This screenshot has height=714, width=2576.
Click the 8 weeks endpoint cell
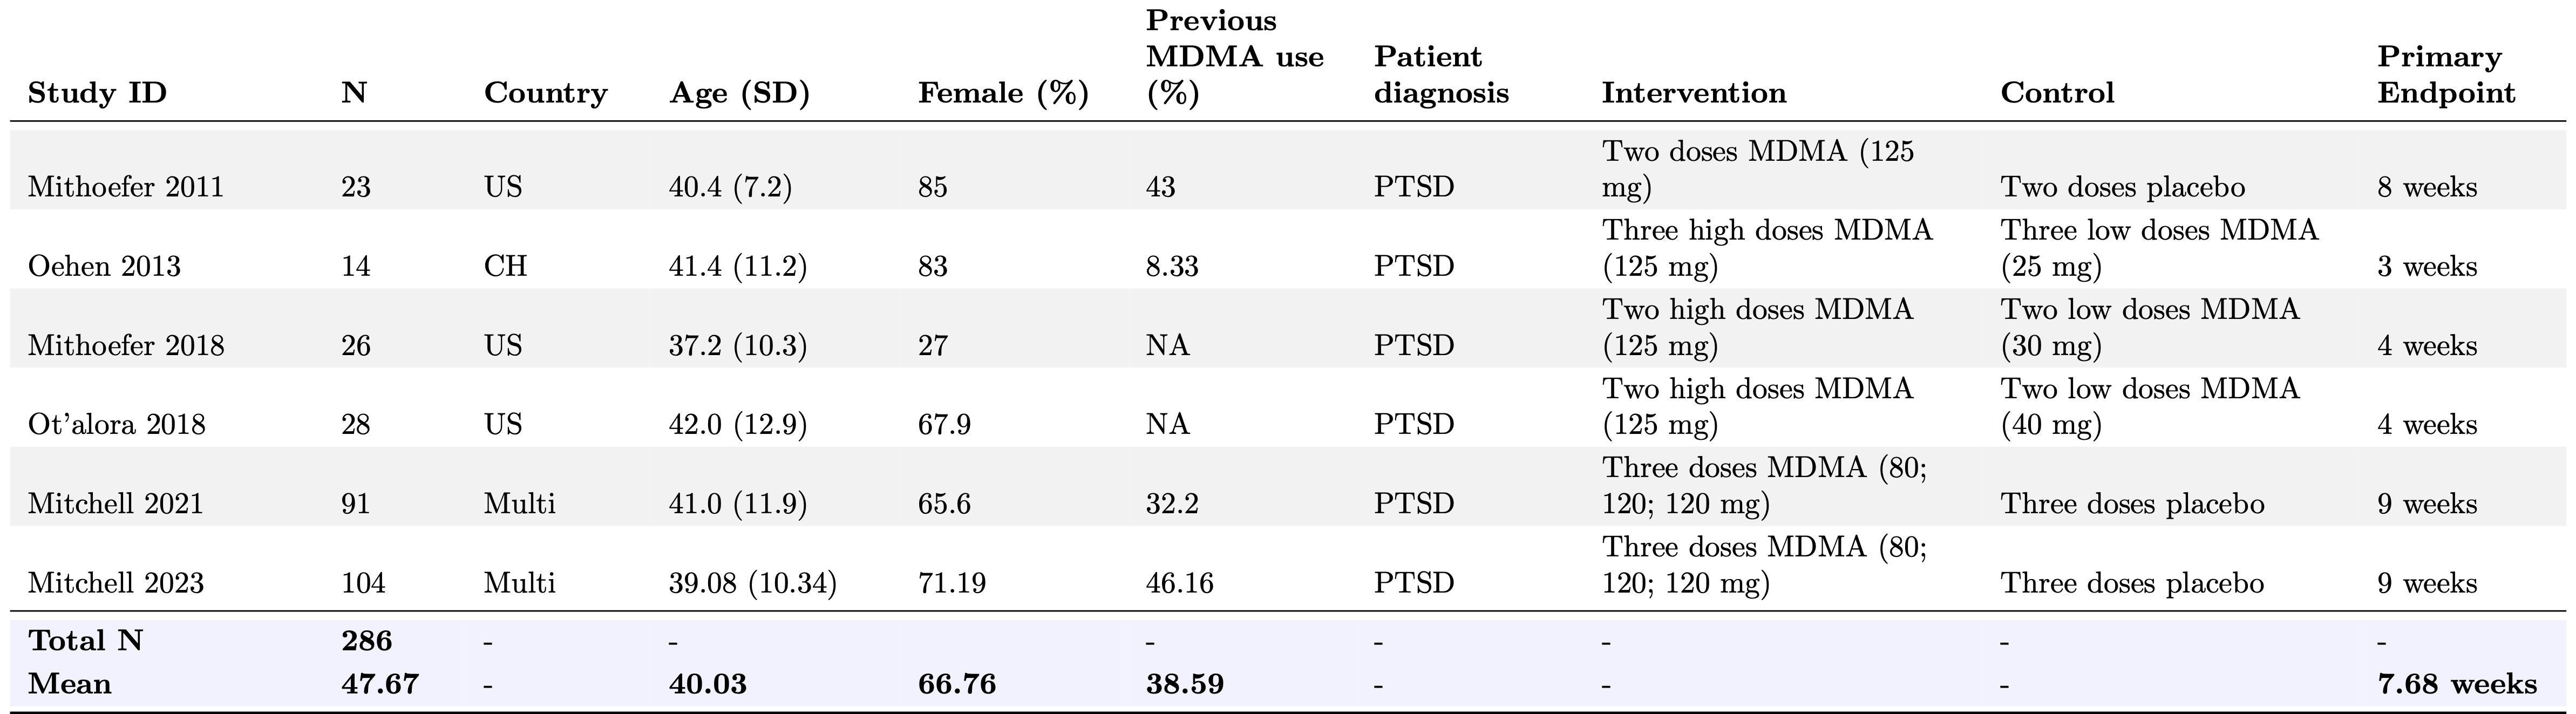(x=2427, y=187)
